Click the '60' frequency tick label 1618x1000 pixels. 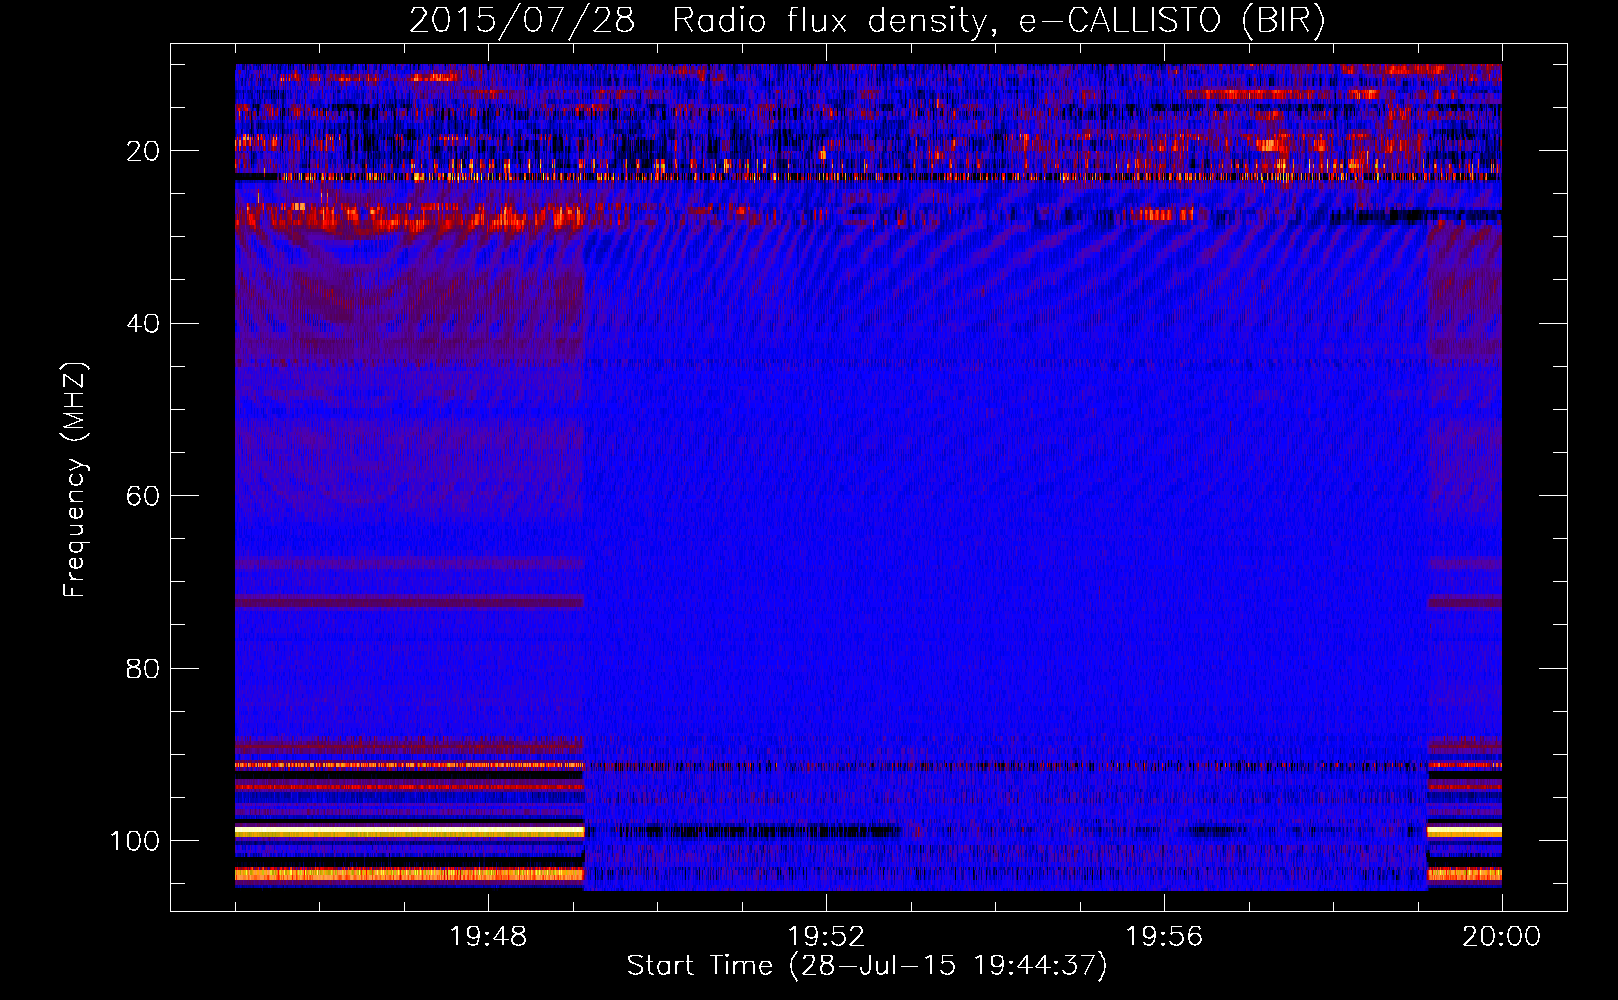coord(143,496)
